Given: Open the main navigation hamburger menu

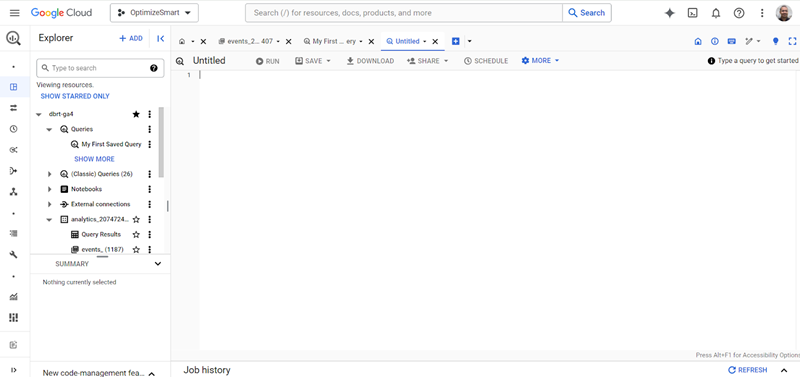Looking at the screenshot, I should pos(14,13).
